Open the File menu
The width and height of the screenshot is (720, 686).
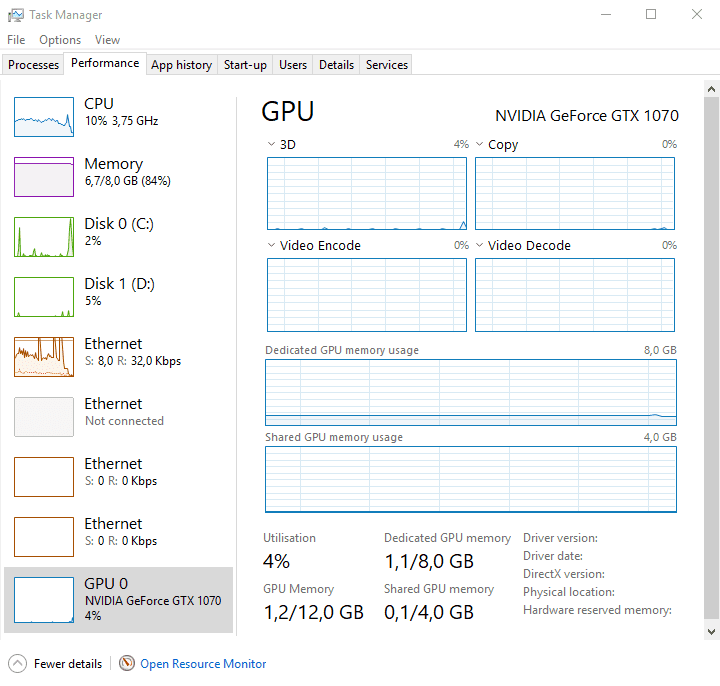16,40
